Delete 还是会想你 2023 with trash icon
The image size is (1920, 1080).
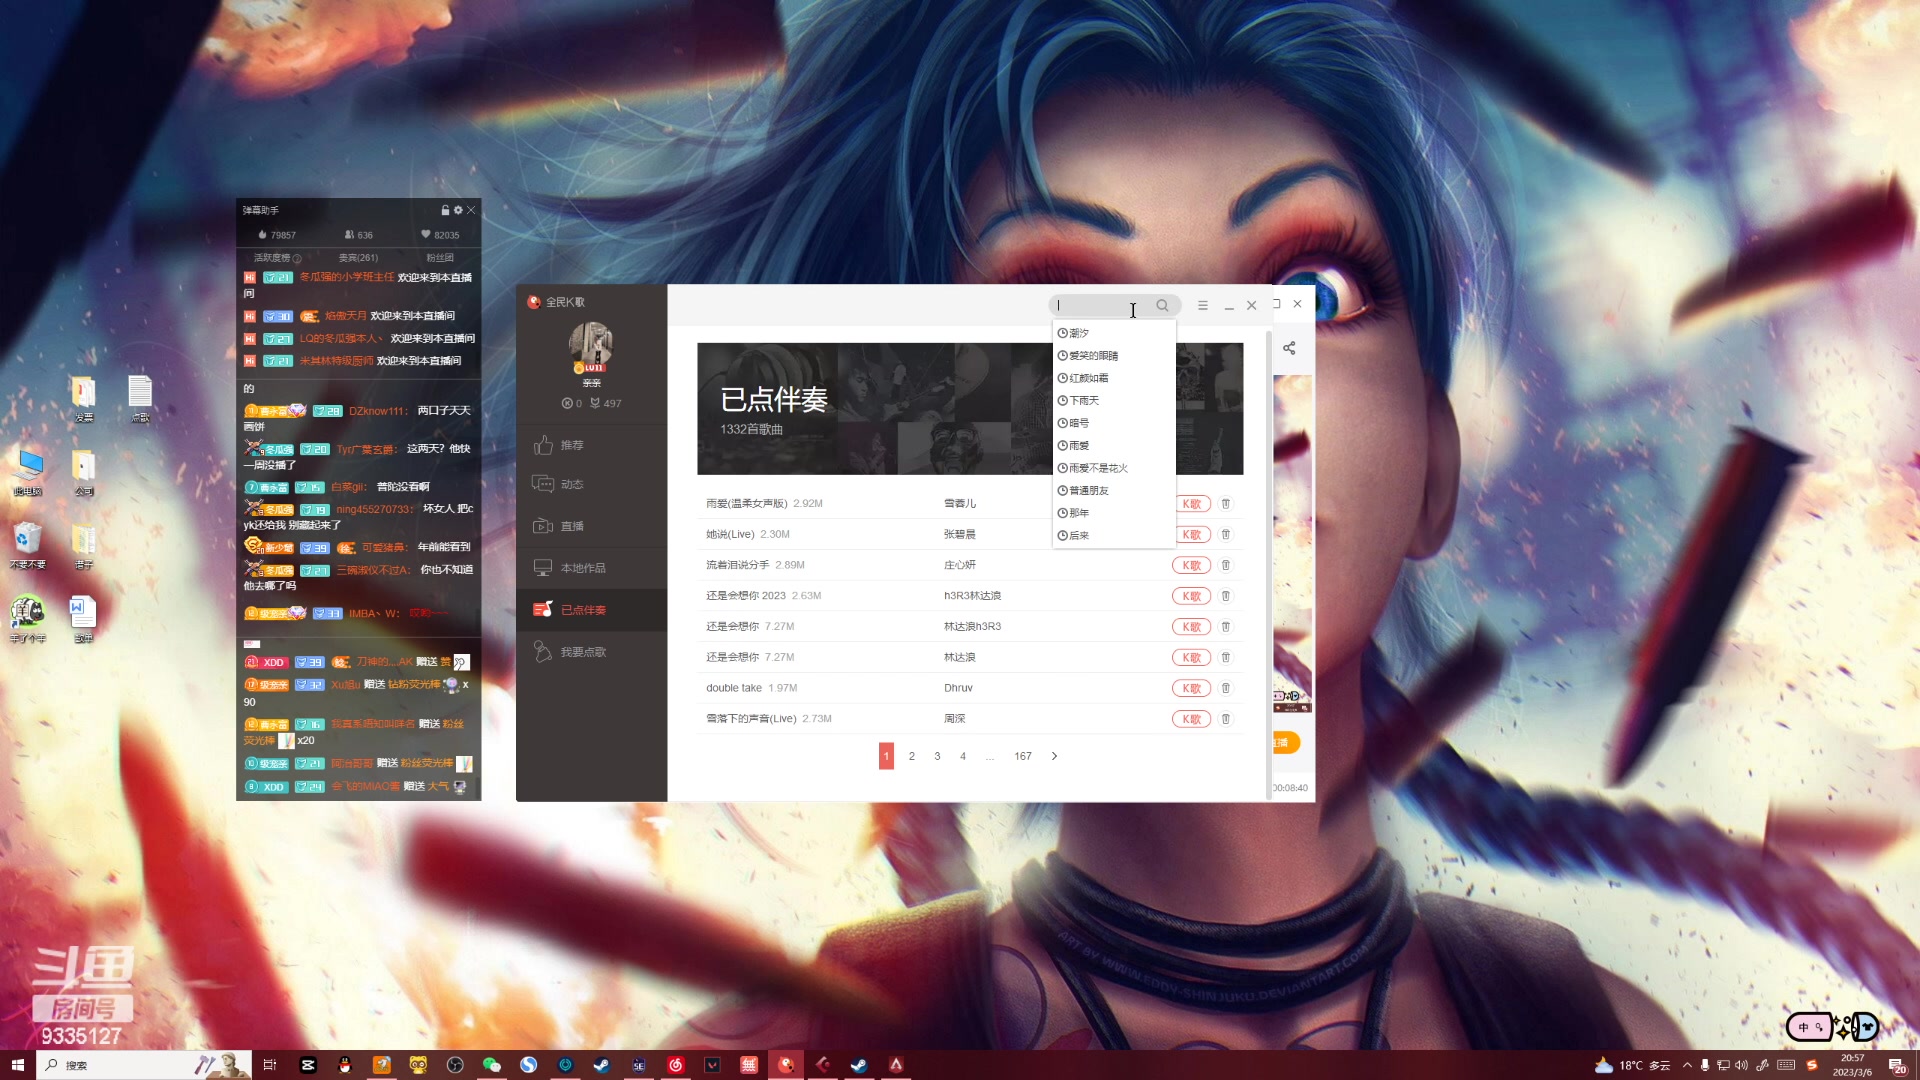[1226, 596]
